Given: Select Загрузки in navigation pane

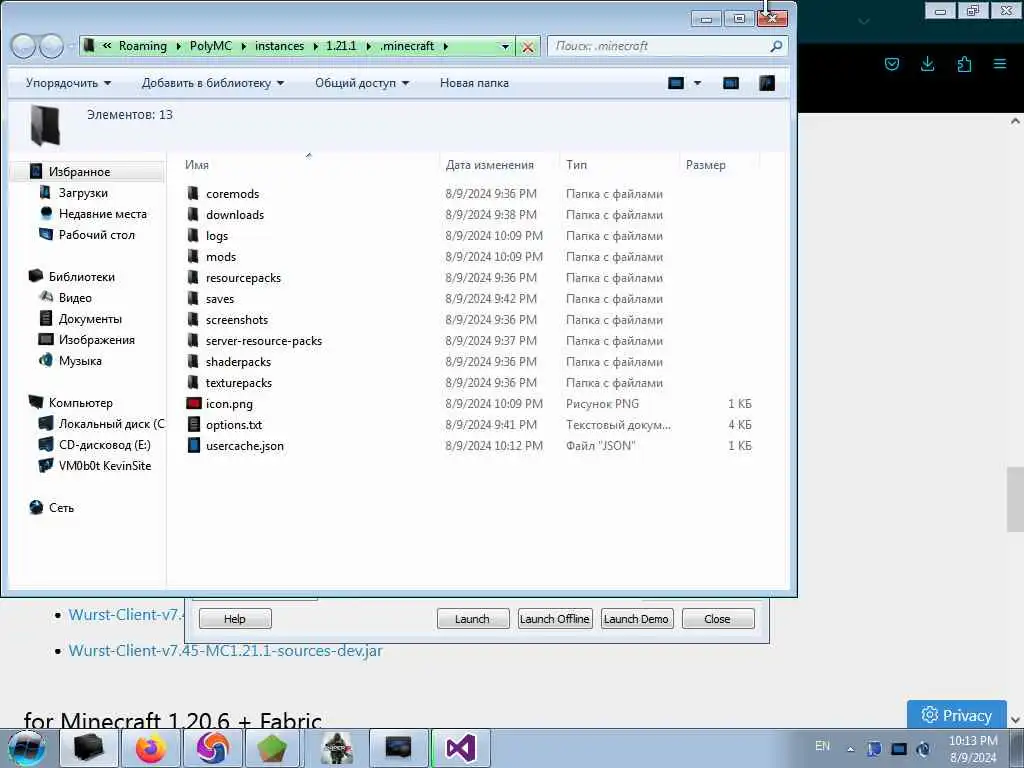Looking at the screenshot, I should point(83,193).
